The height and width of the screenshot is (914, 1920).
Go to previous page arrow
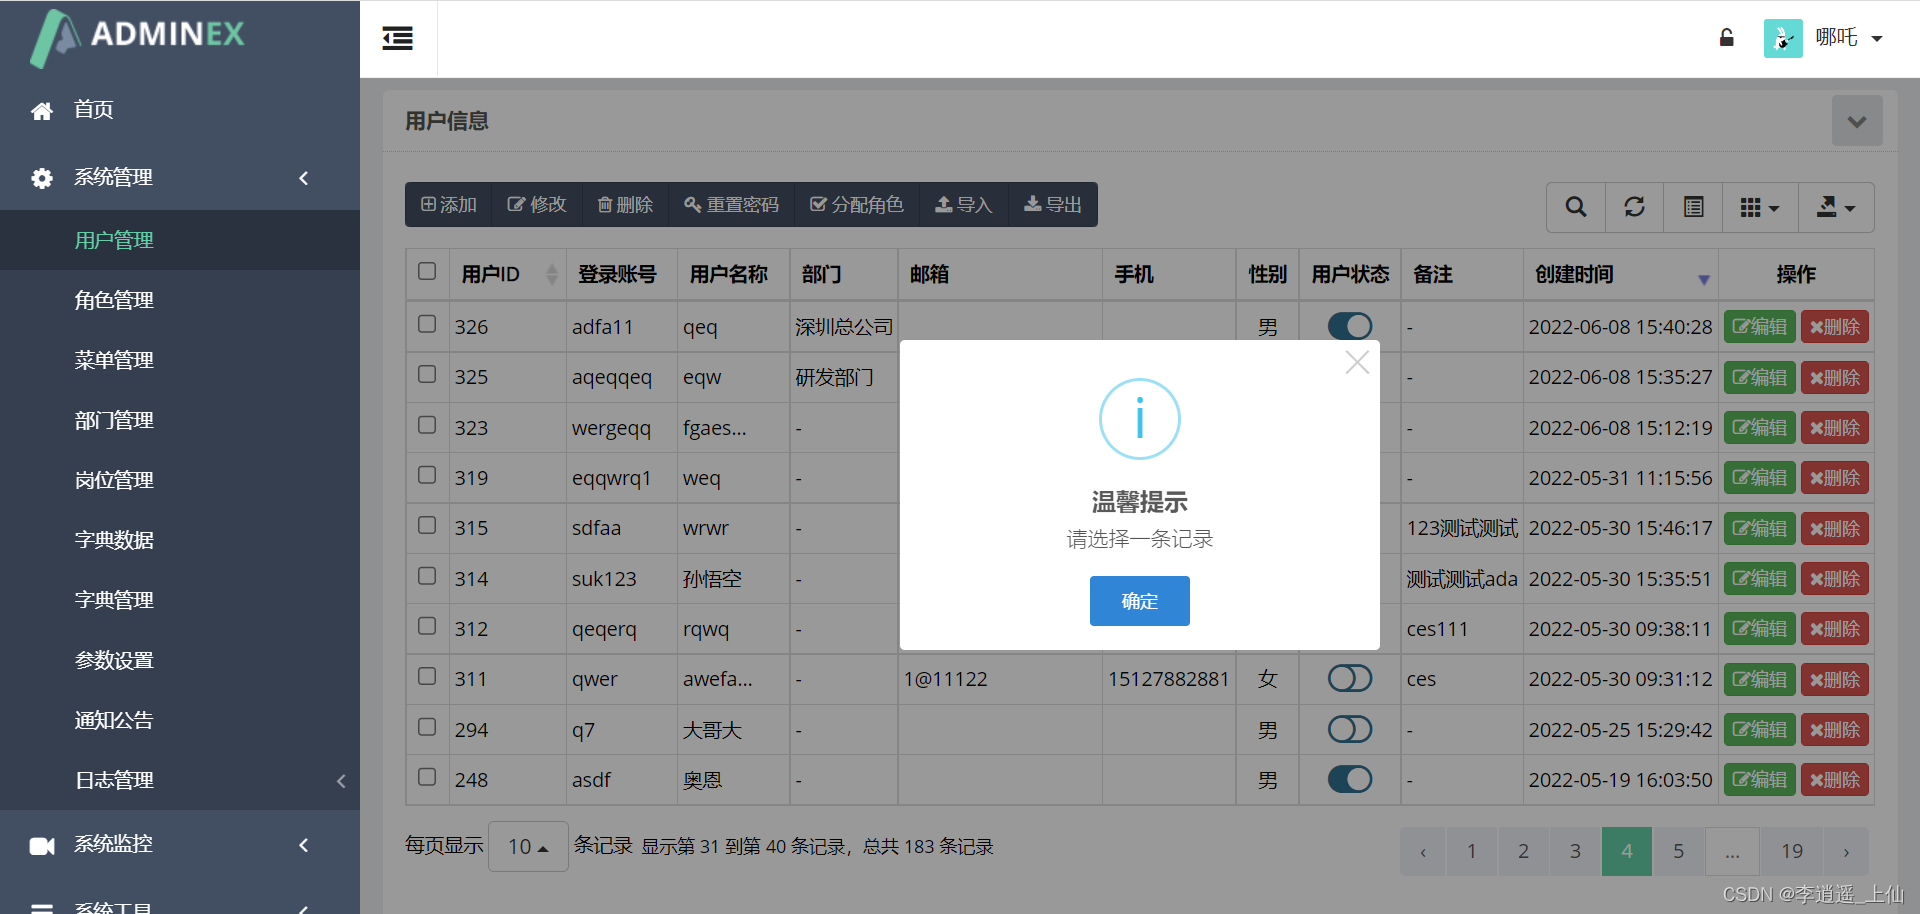[1423, 852]
